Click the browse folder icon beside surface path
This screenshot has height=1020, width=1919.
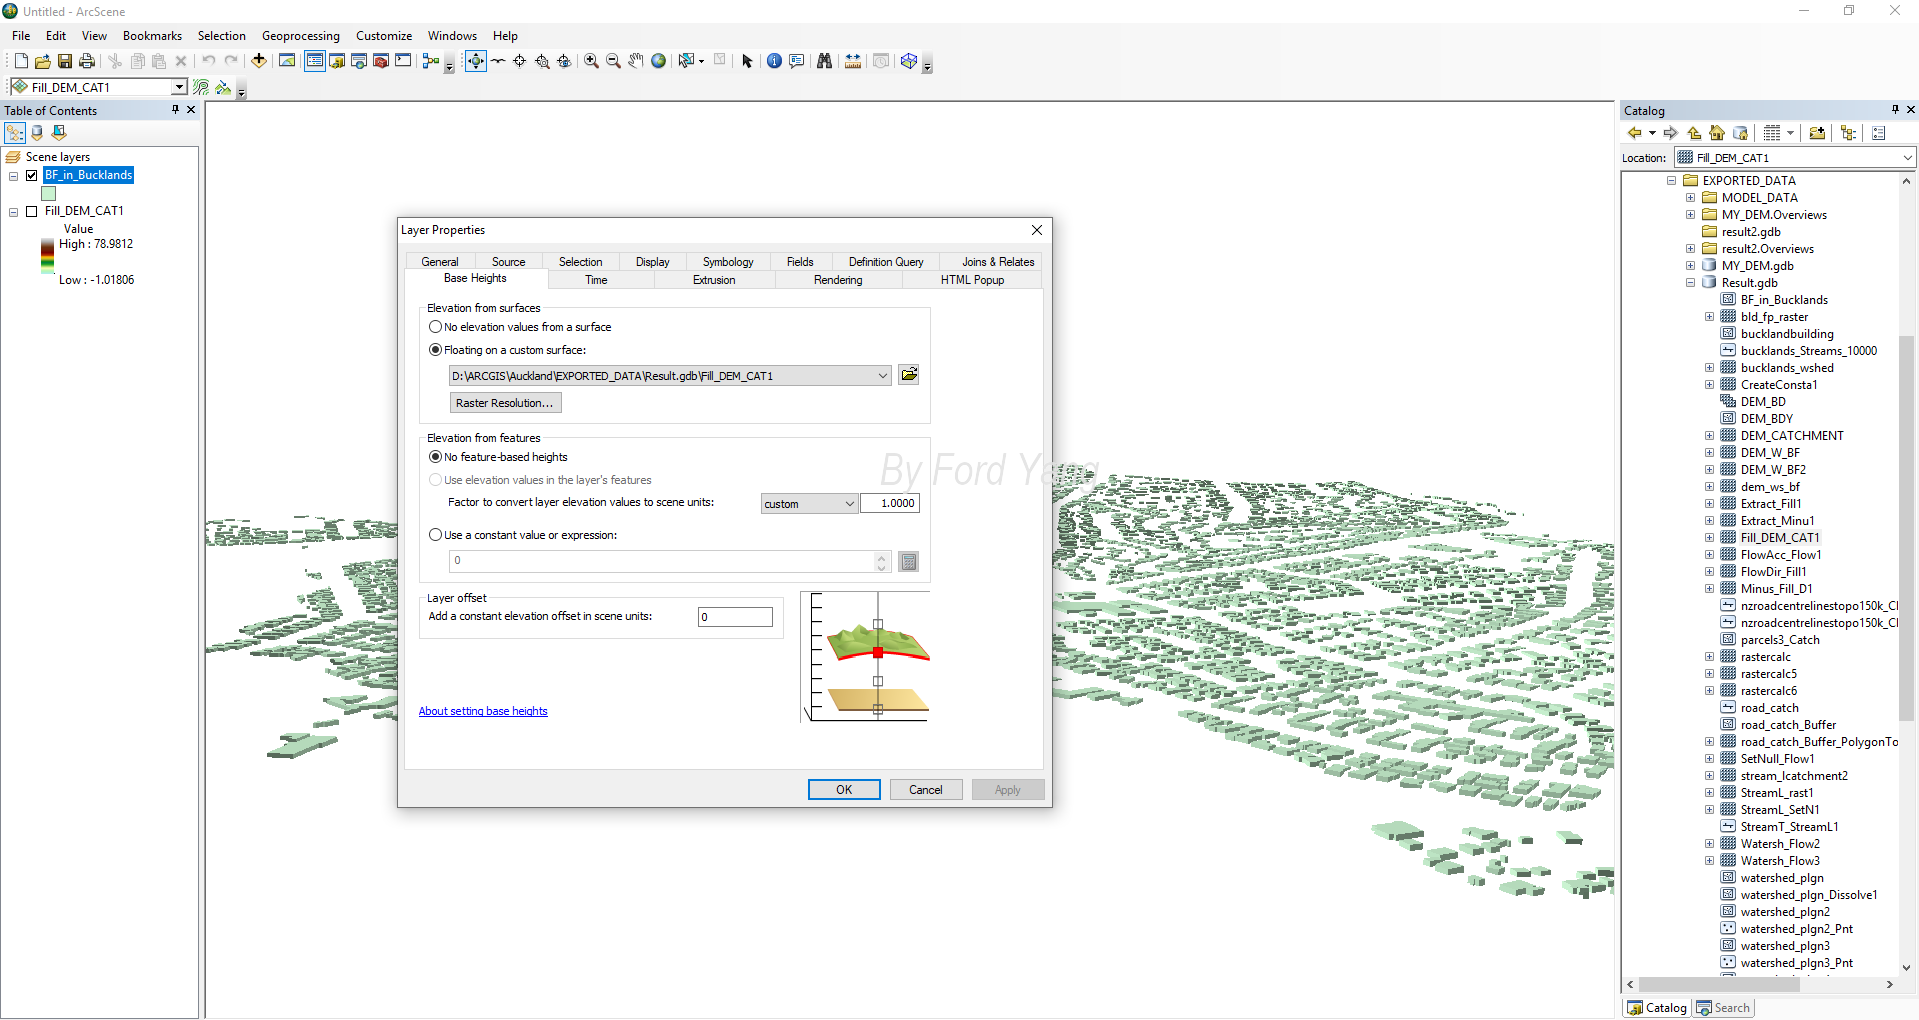[x=908, y=375]
